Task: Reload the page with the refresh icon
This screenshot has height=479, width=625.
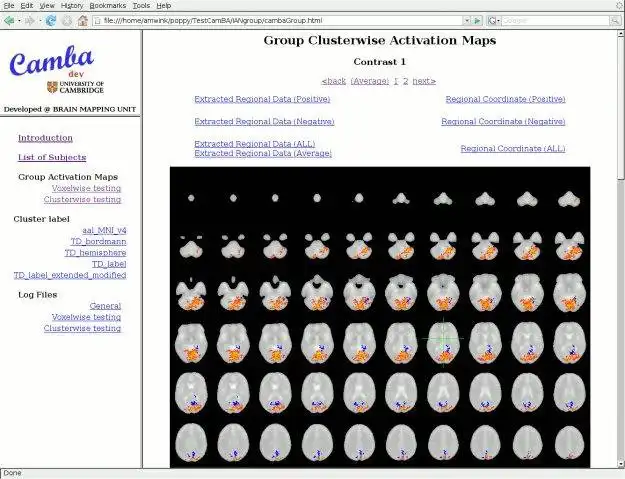Action: [x=51, y=20]
